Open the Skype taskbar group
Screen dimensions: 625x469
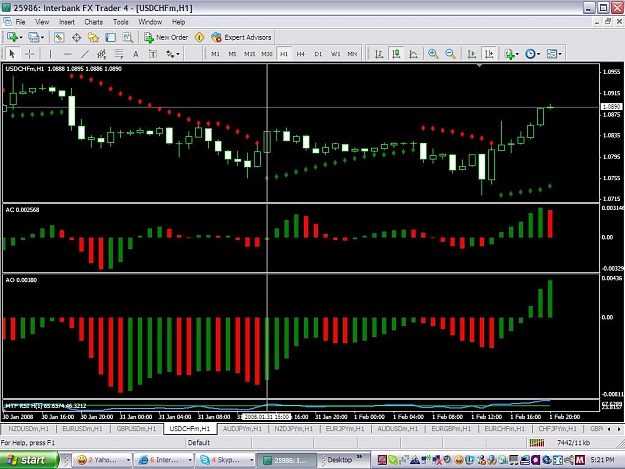coord(226,460)
